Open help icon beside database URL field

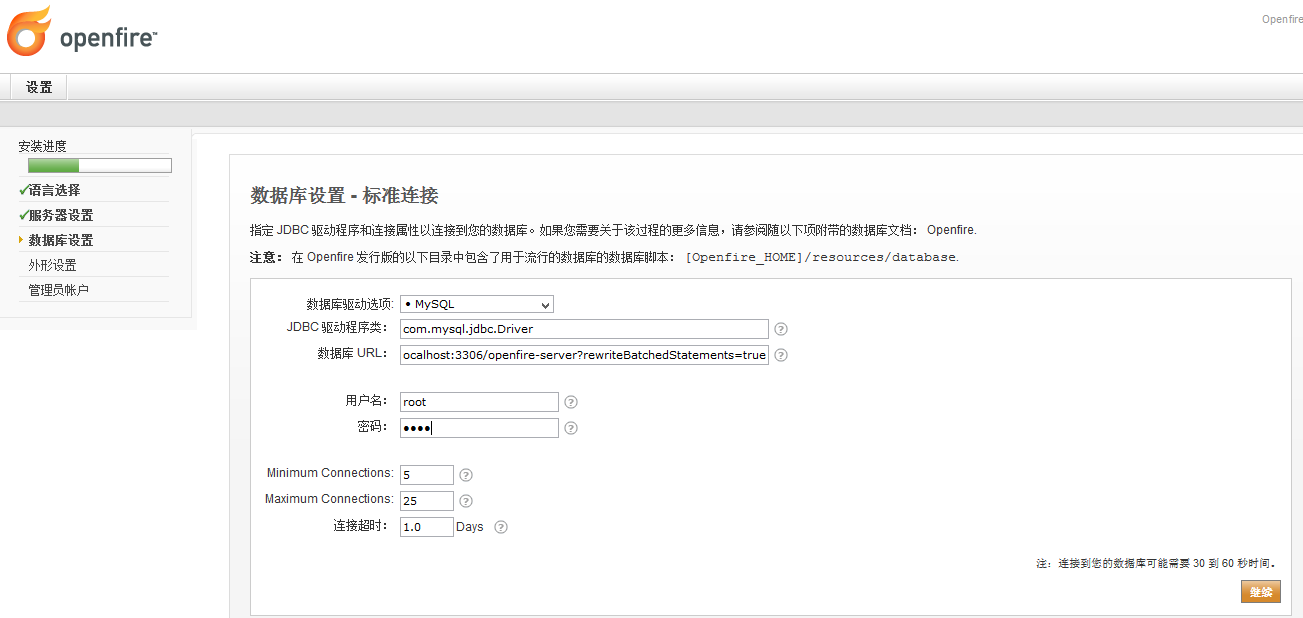781,355
